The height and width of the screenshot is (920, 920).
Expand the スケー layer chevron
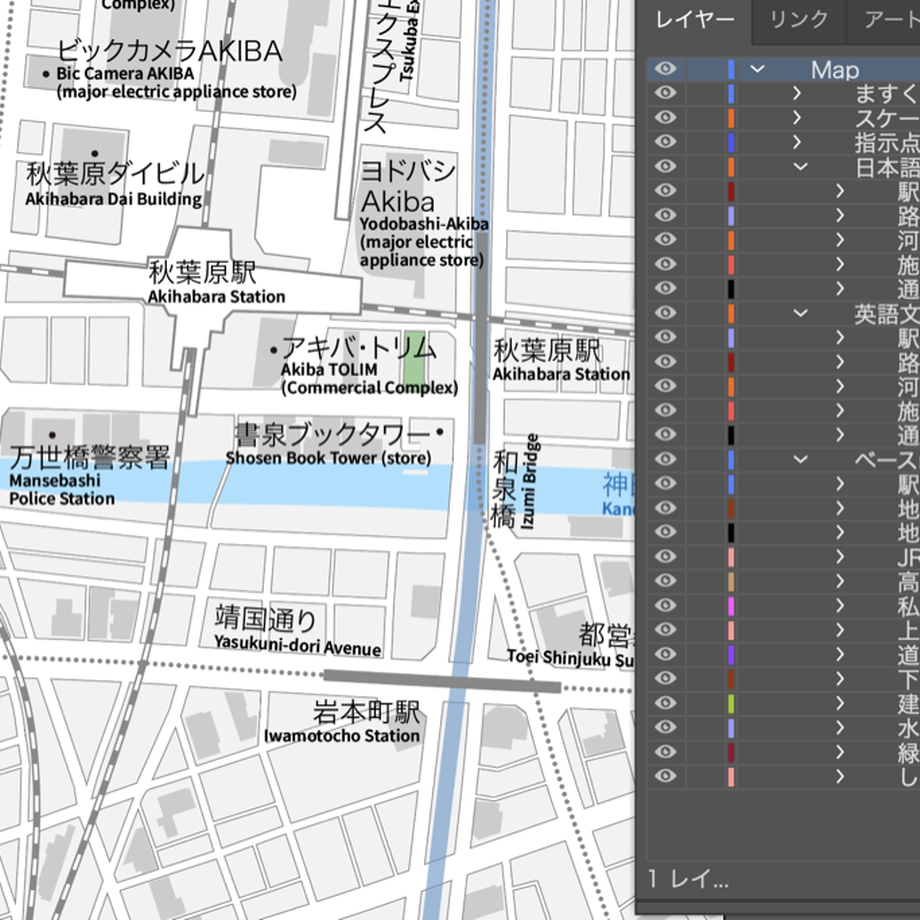click(x=796, y=117)
